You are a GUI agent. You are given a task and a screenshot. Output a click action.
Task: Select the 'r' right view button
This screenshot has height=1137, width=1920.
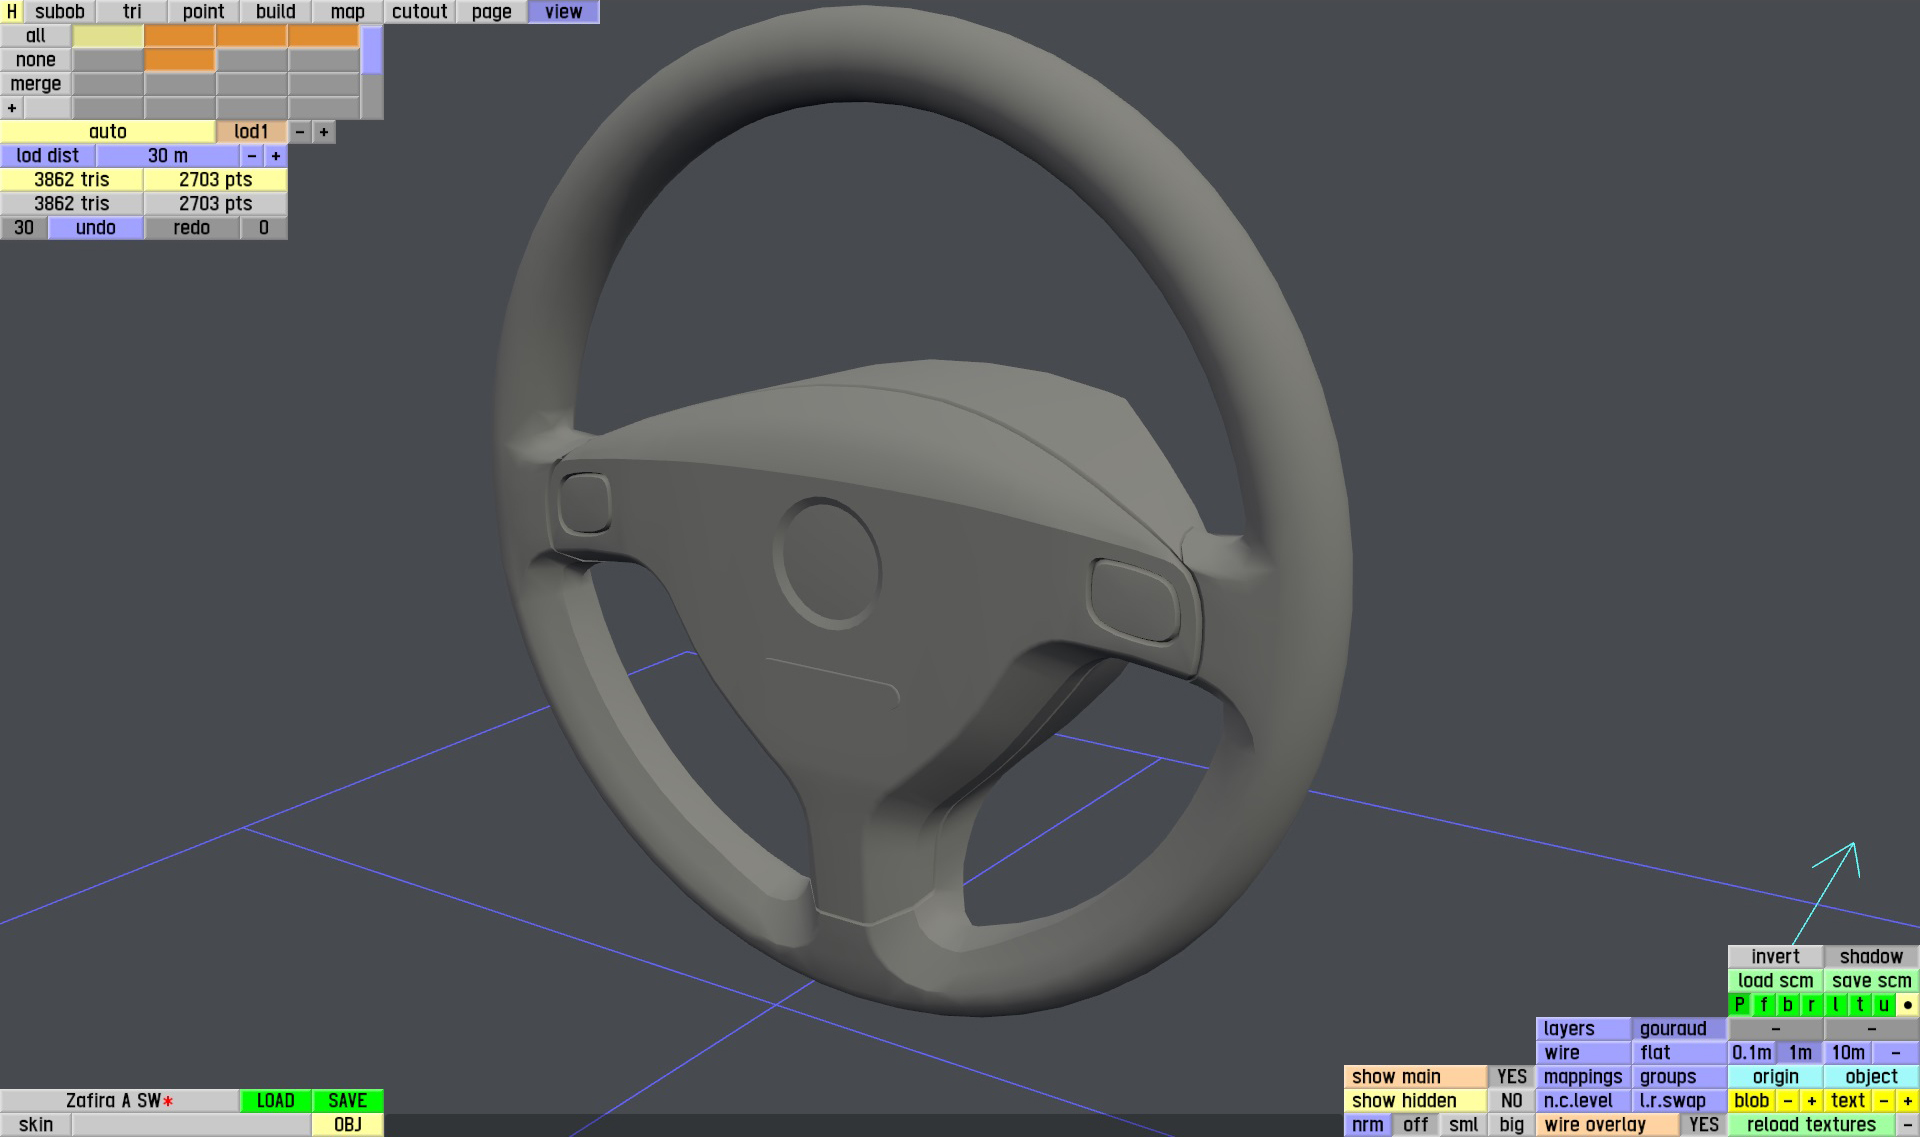[1811, 1005]
